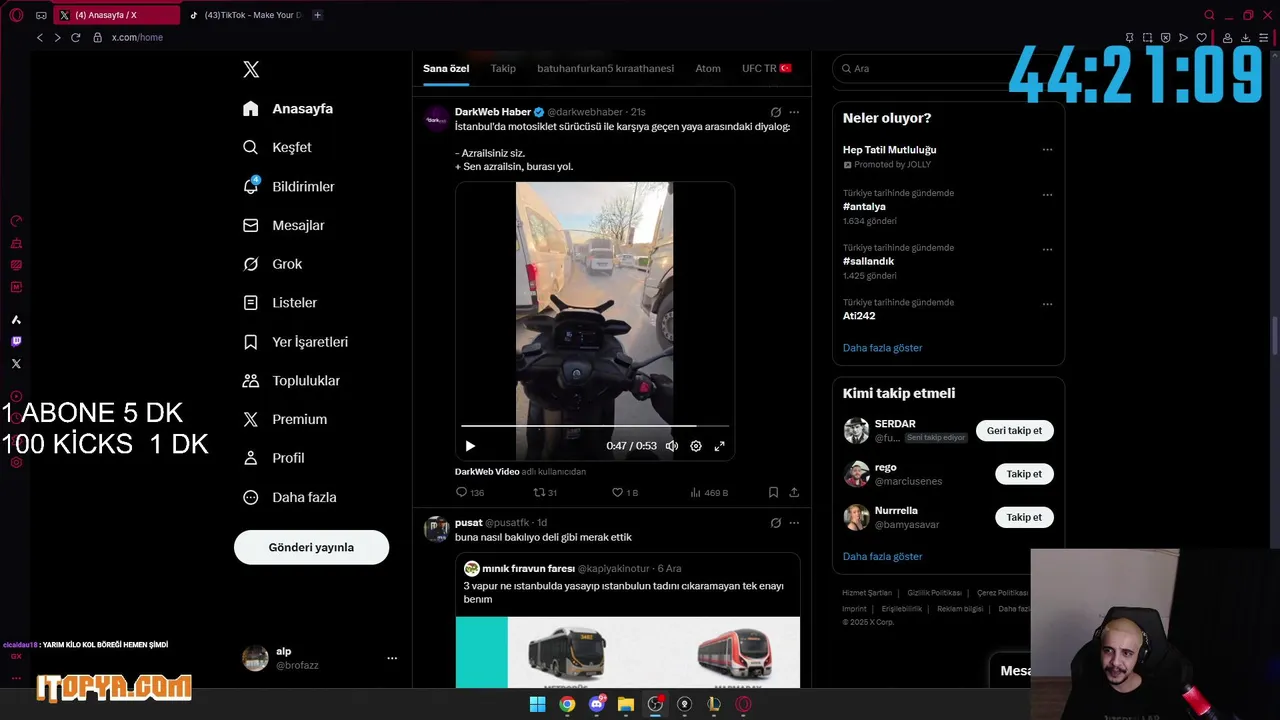The image size is (1280, 720).
Task: Open DarkWeb Haber profile avatar
Action: (436, 119)
